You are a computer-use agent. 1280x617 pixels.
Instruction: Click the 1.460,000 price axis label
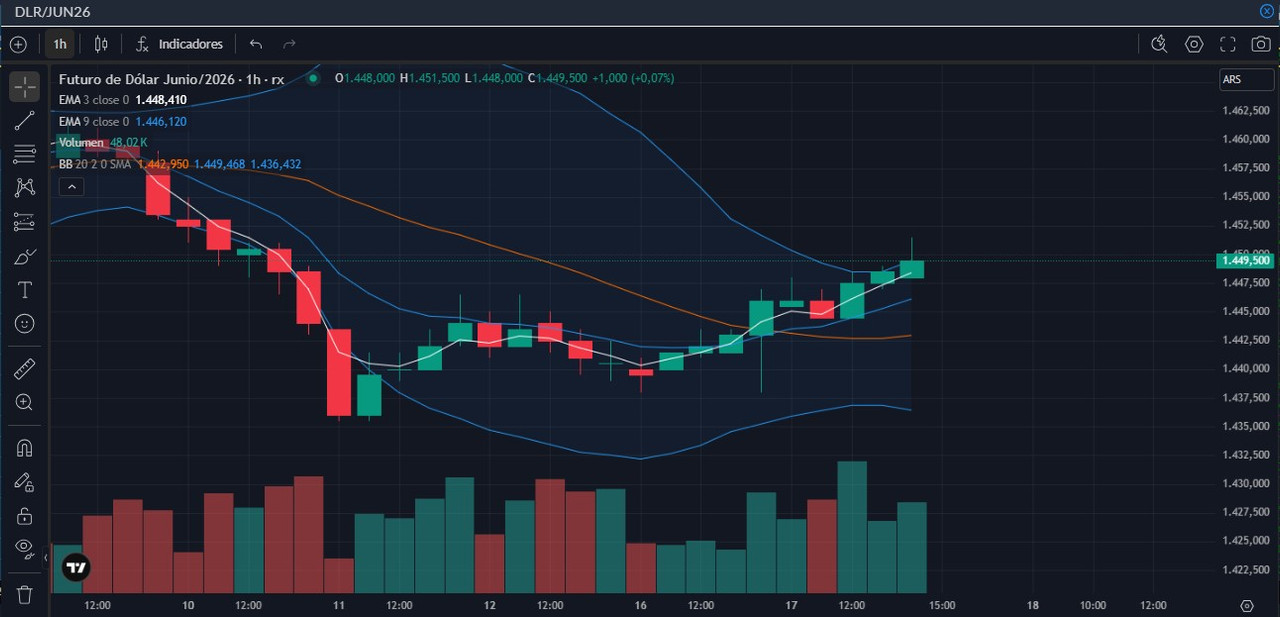pos(1245,139)
